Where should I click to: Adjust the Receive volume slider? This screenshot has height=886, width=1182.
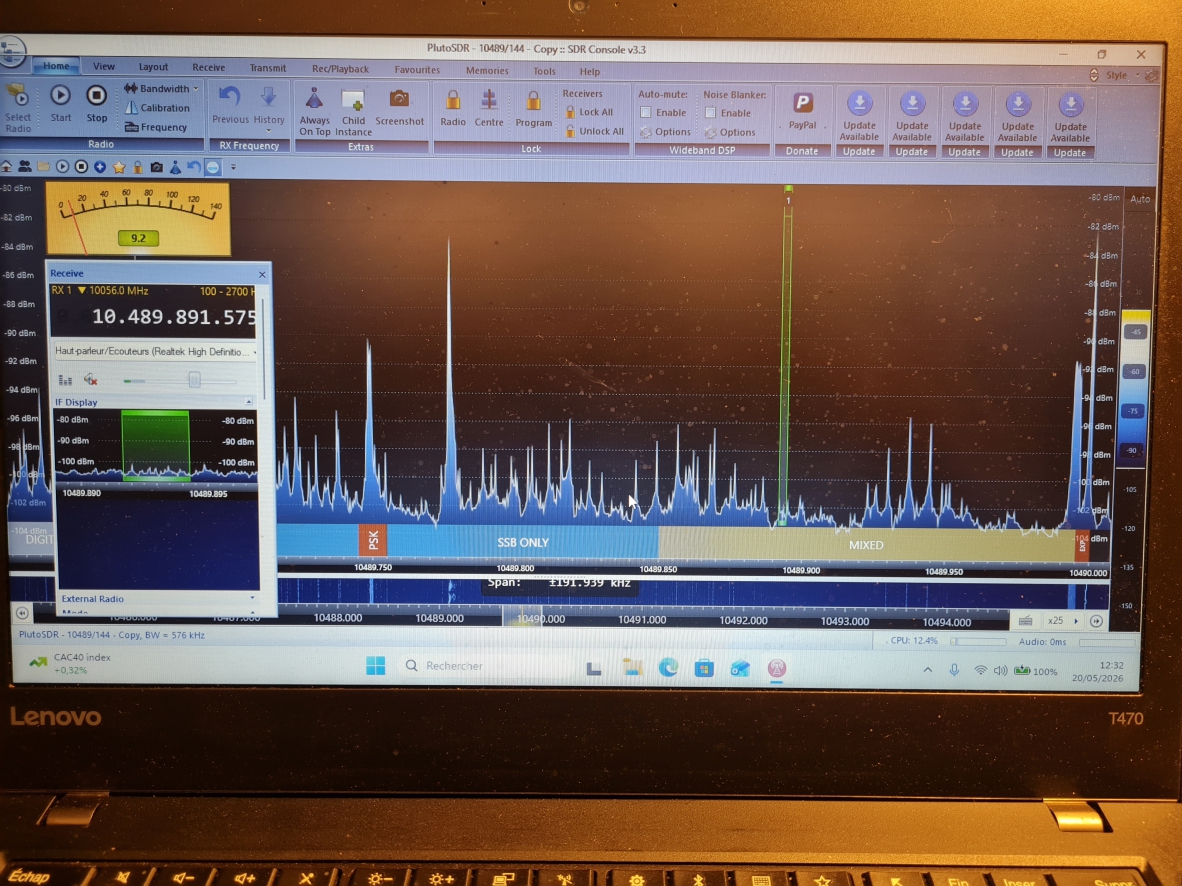(194, 379)
